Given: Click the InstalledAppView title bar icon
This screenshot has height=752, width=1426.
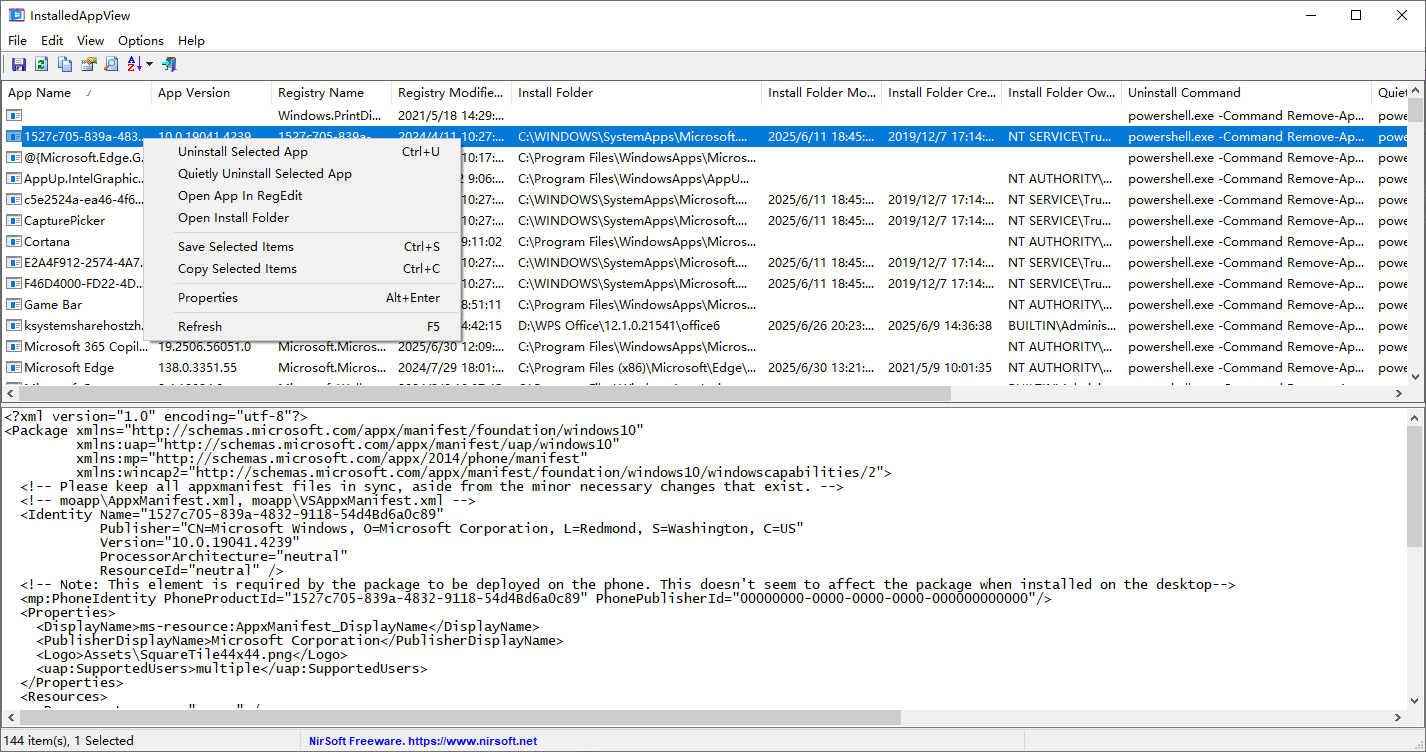Looking at the screenshot, I should click(x=16, y=15).
